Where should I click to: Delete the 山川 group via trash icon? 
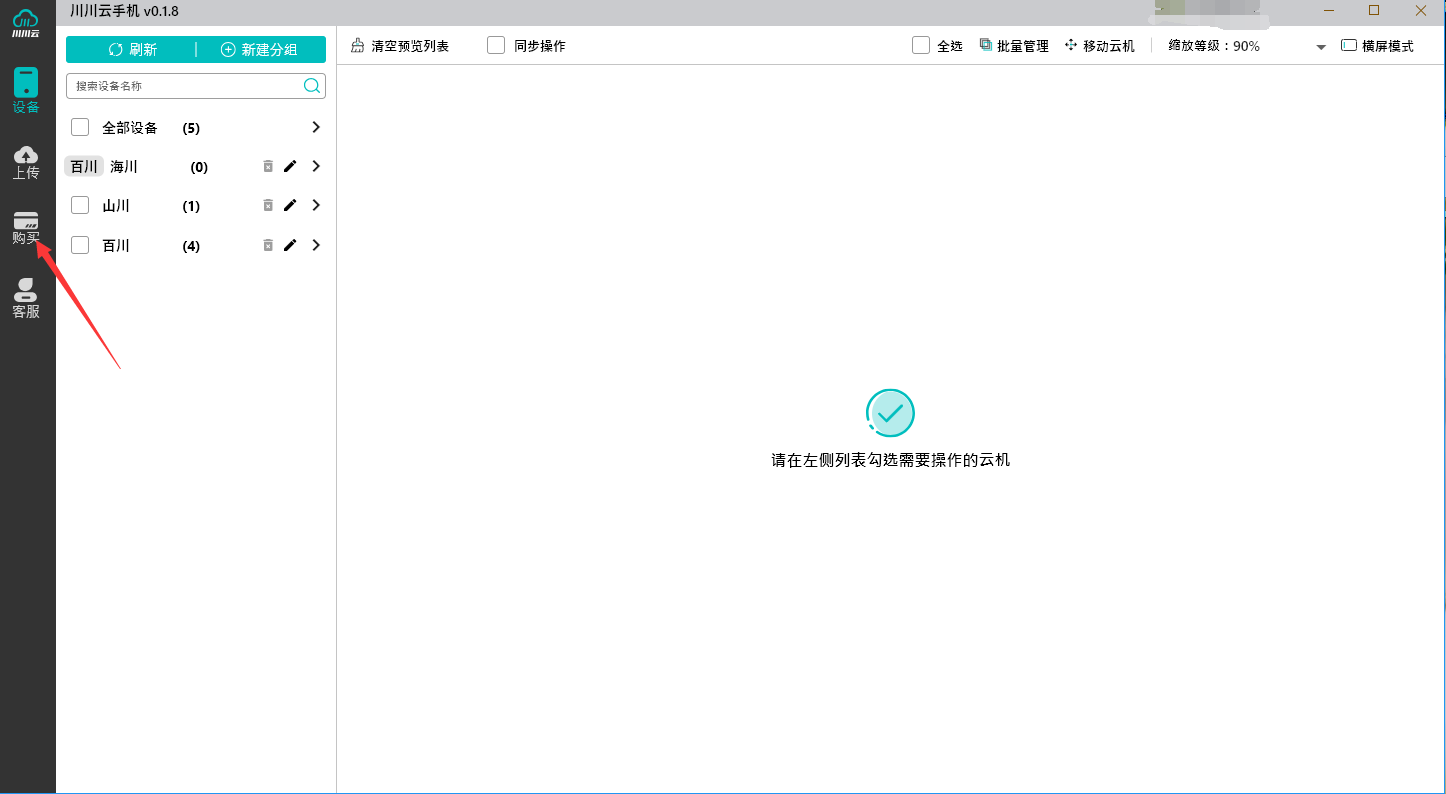click(268, 205)
